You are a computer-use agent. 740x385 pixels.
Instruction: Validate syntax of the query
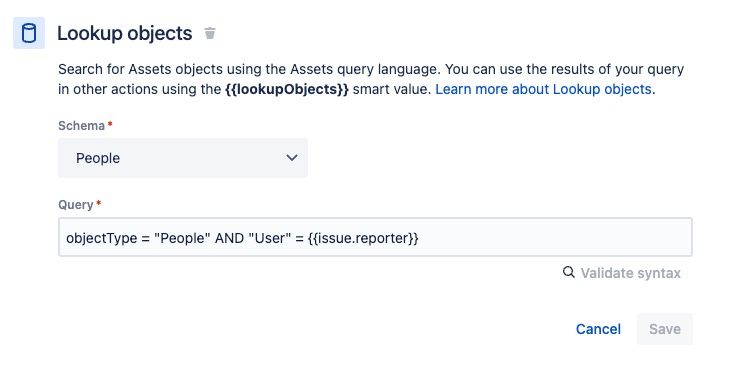pyautogui.click(x=631, y=273)
